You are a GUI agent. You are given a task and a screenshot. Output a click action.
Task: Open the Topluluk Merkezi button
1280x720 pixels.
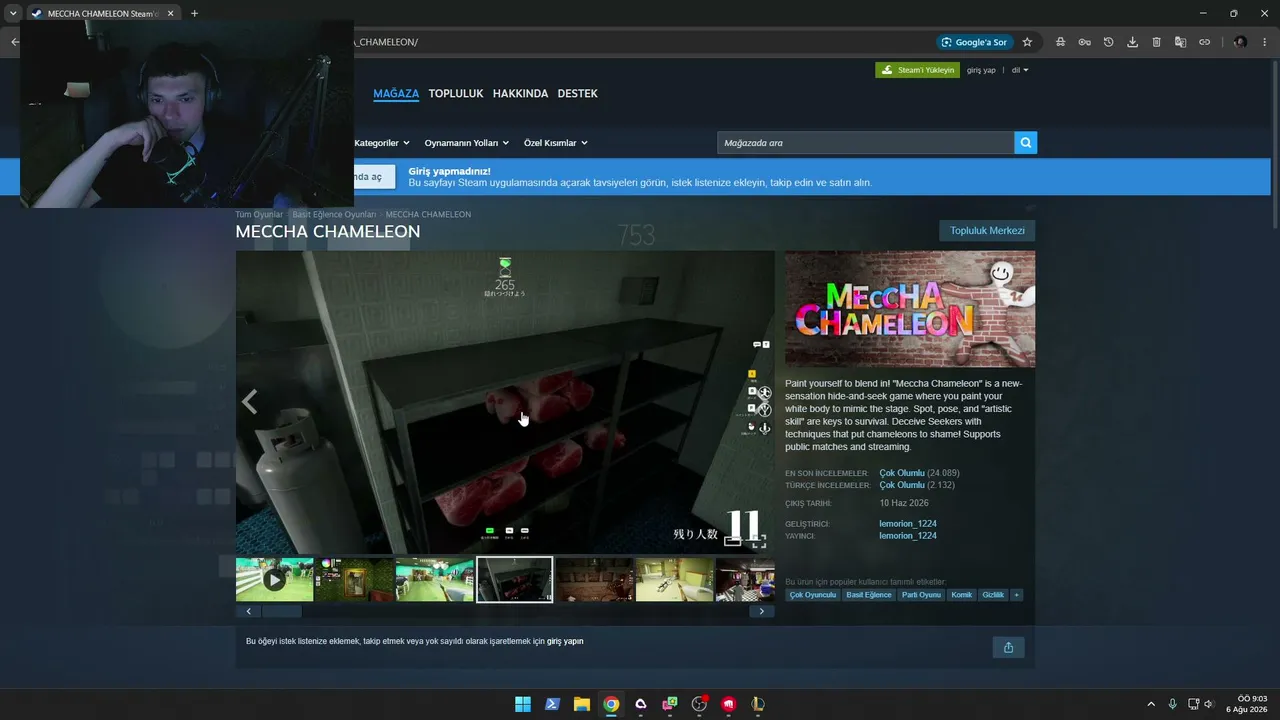tap(987, 231)
